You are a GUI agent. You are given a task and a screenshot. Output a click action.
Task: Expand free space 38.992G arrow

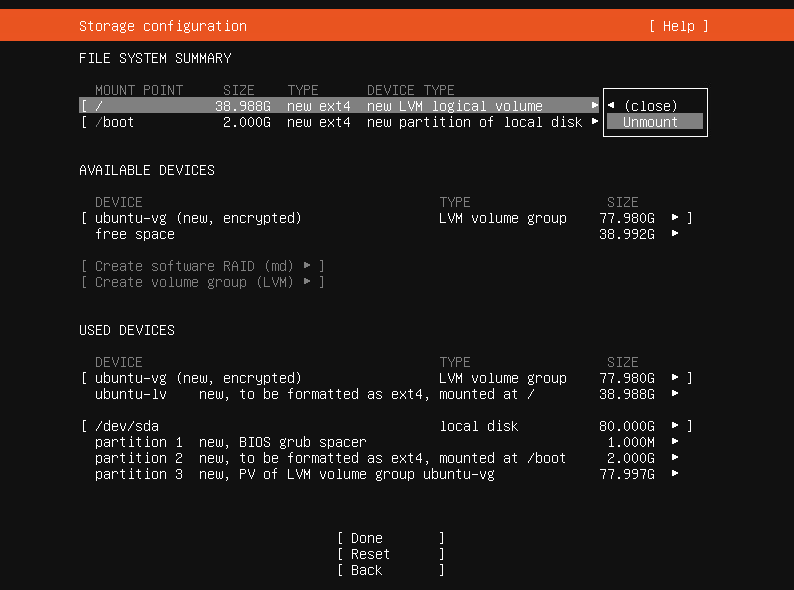pos(675,234)
